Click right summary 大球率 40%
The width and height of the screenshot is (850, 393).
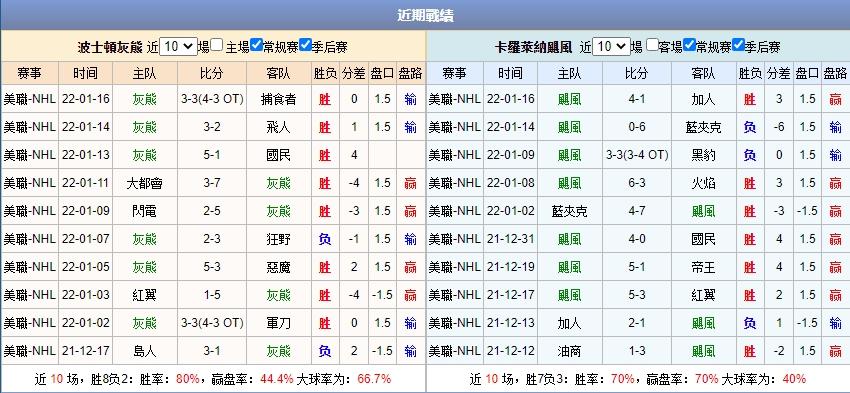[x=794, y=378]
